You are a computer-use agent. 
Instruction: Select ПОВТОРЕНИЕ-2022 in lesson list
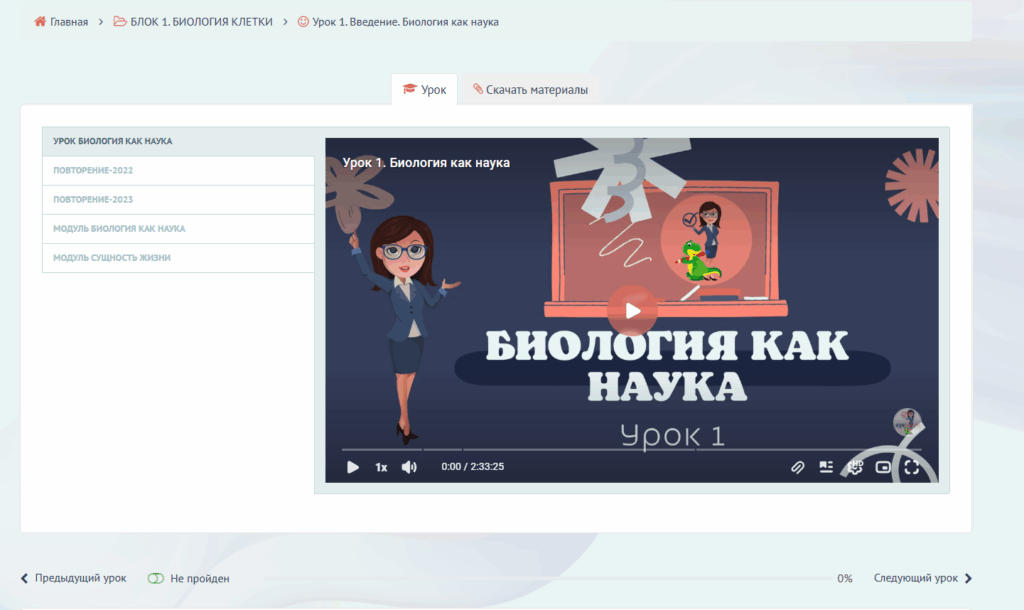click(178, 170)
